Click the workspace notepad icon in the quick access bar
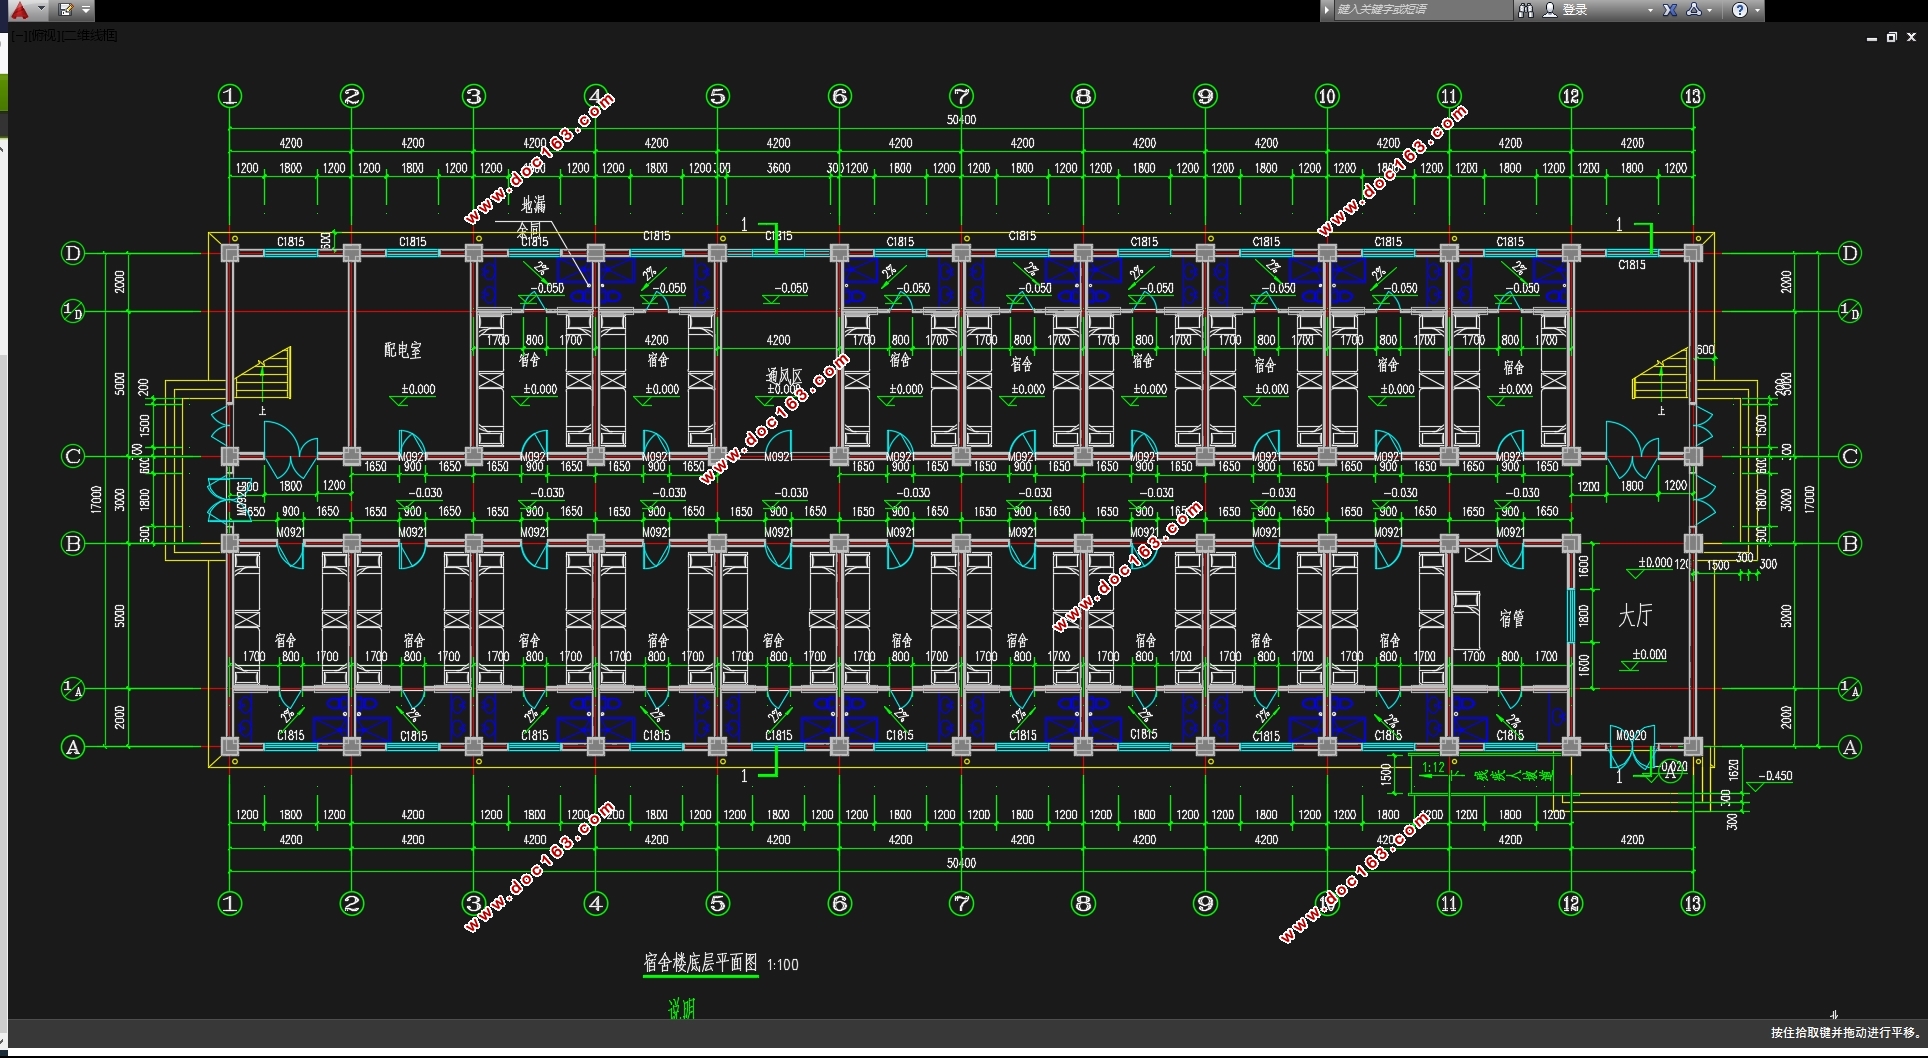1928x1058 pixels. coord(65,10)
